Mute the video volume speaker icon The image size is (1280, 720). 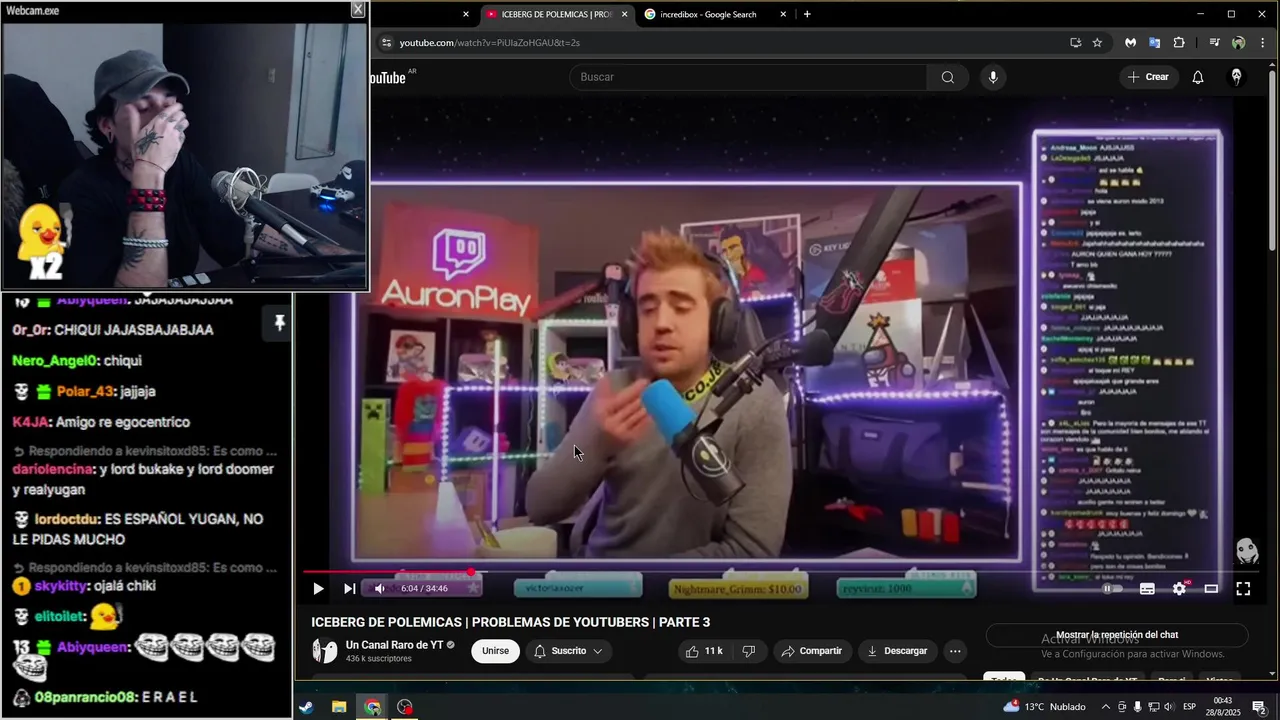click(x=379, y=589)
